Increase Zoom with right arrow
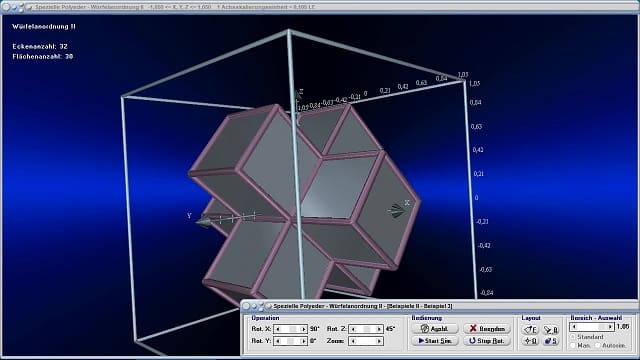Image resolution: width=640 pixels, height=360 pixels. 379,341
